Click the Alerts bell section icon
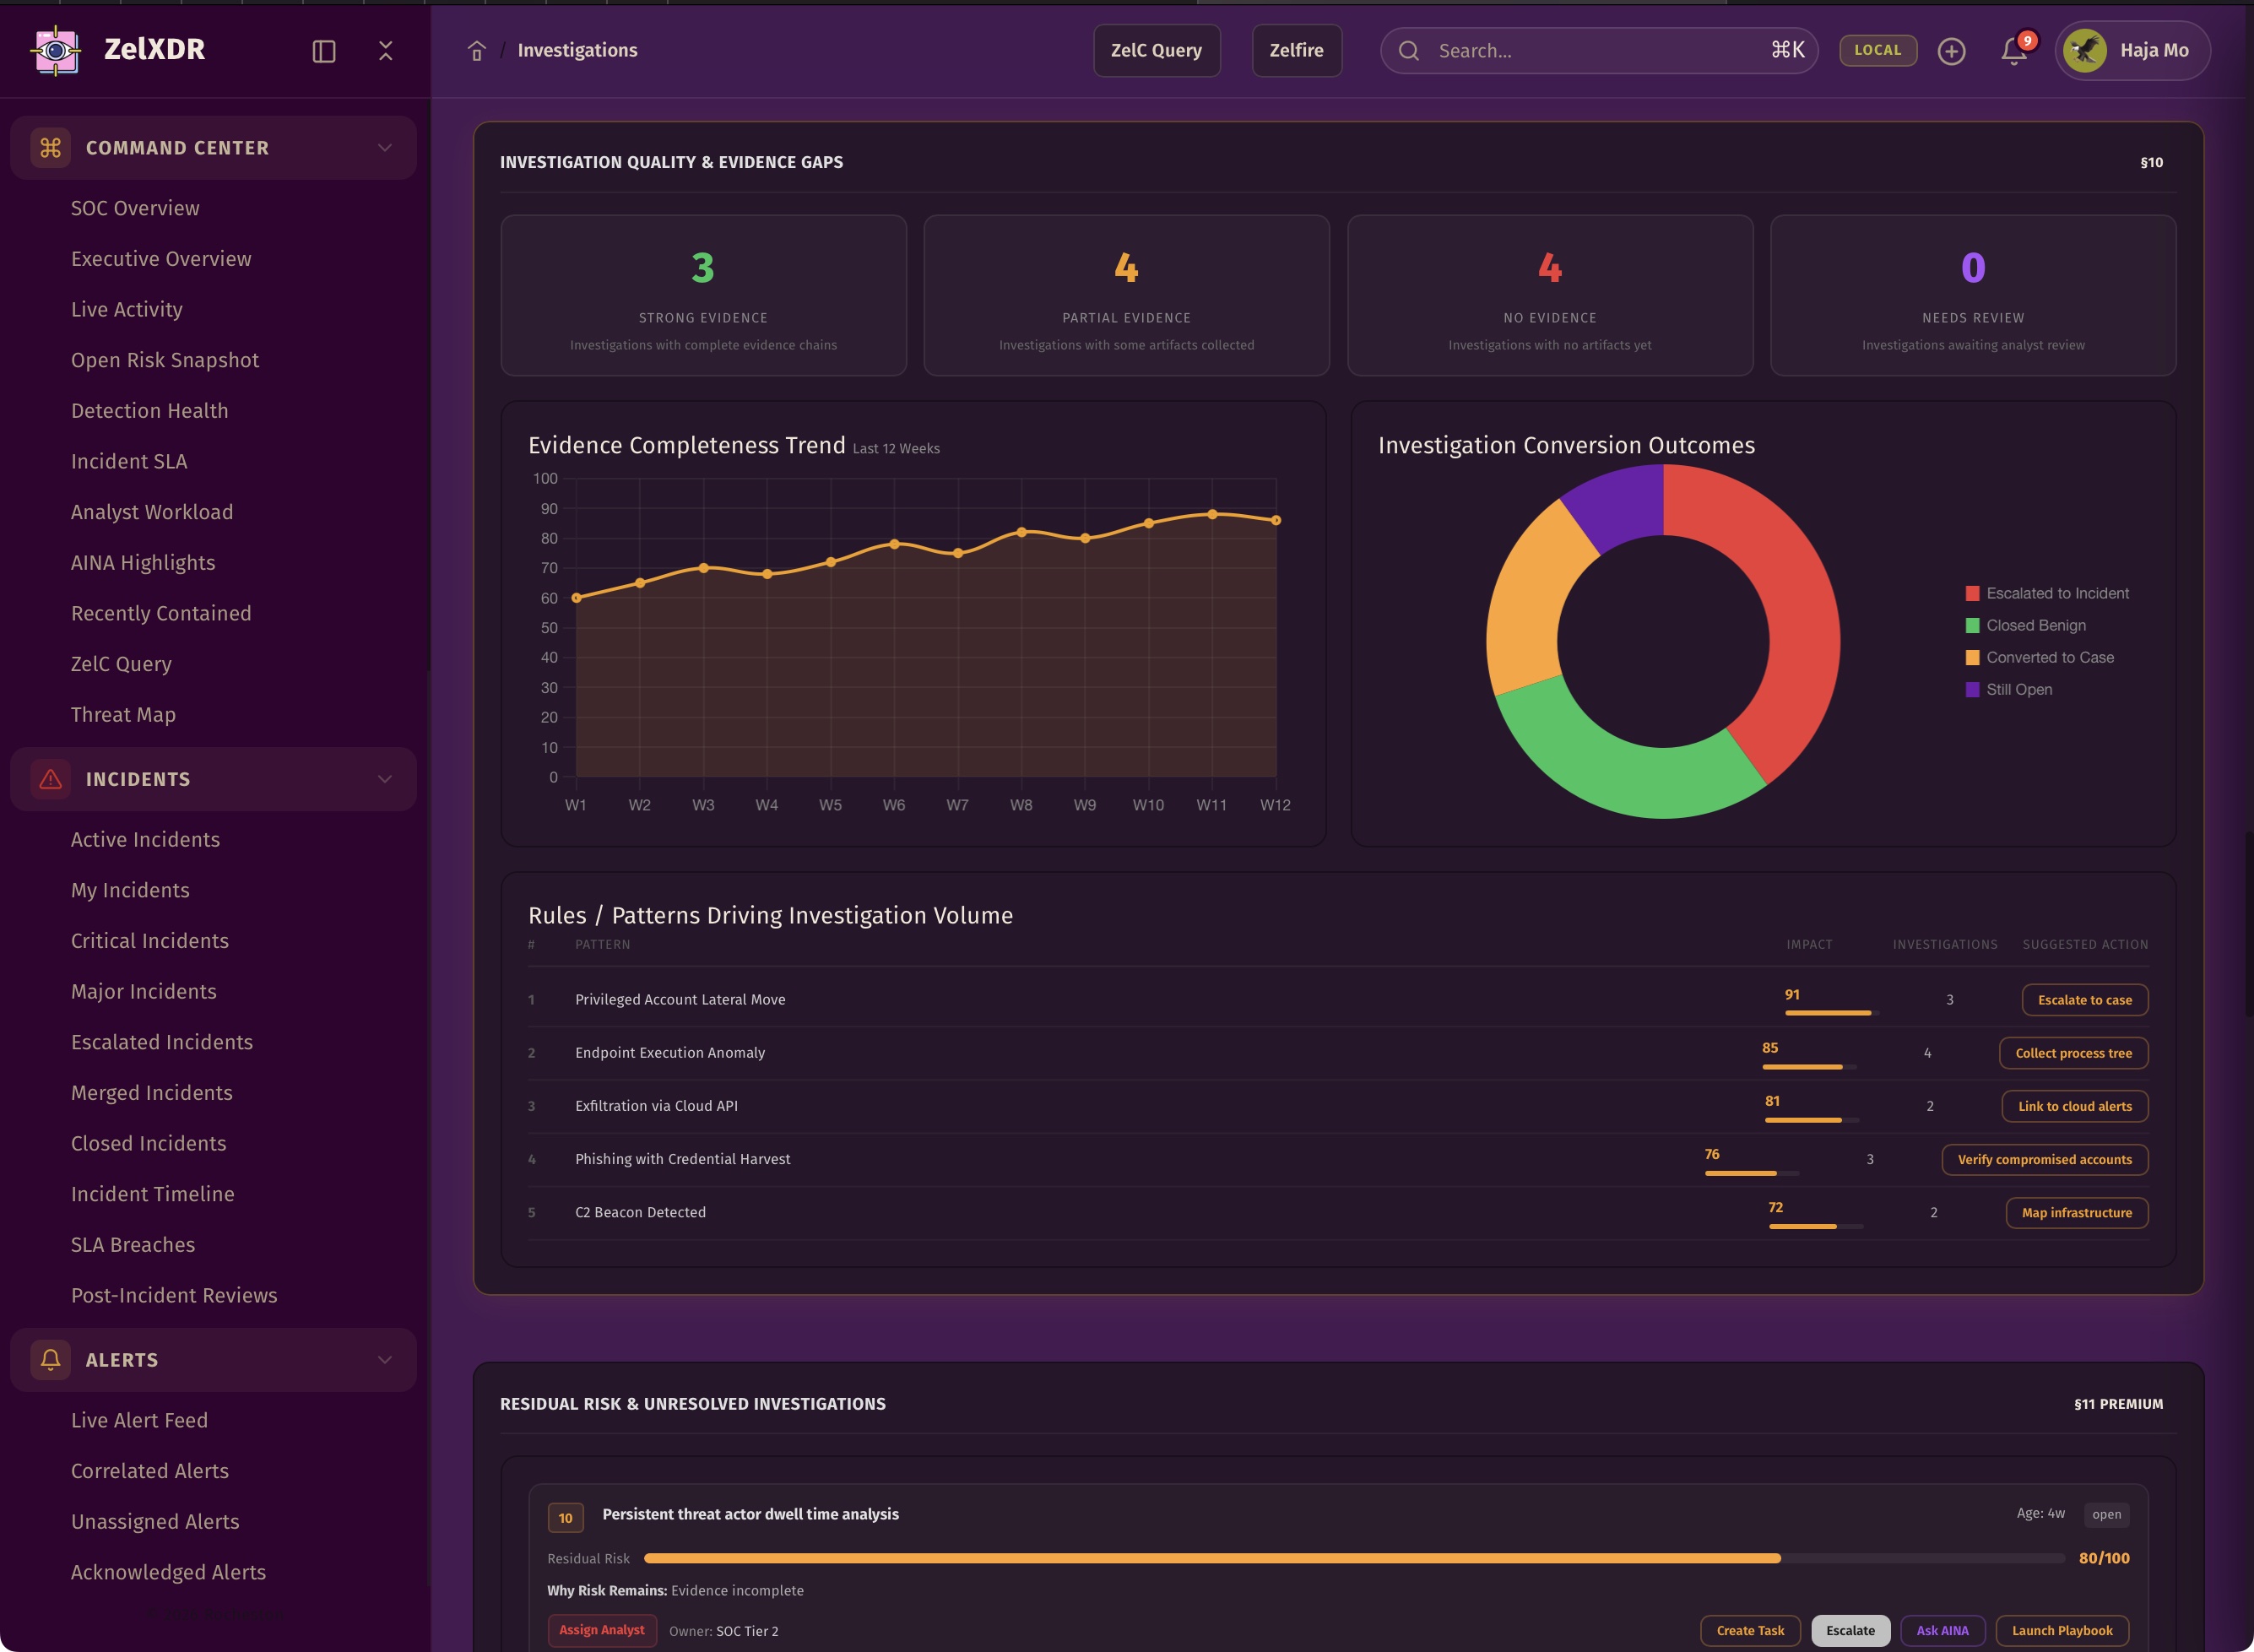The width and height of the screenshot is (2254, 1652). [50, 1360]
